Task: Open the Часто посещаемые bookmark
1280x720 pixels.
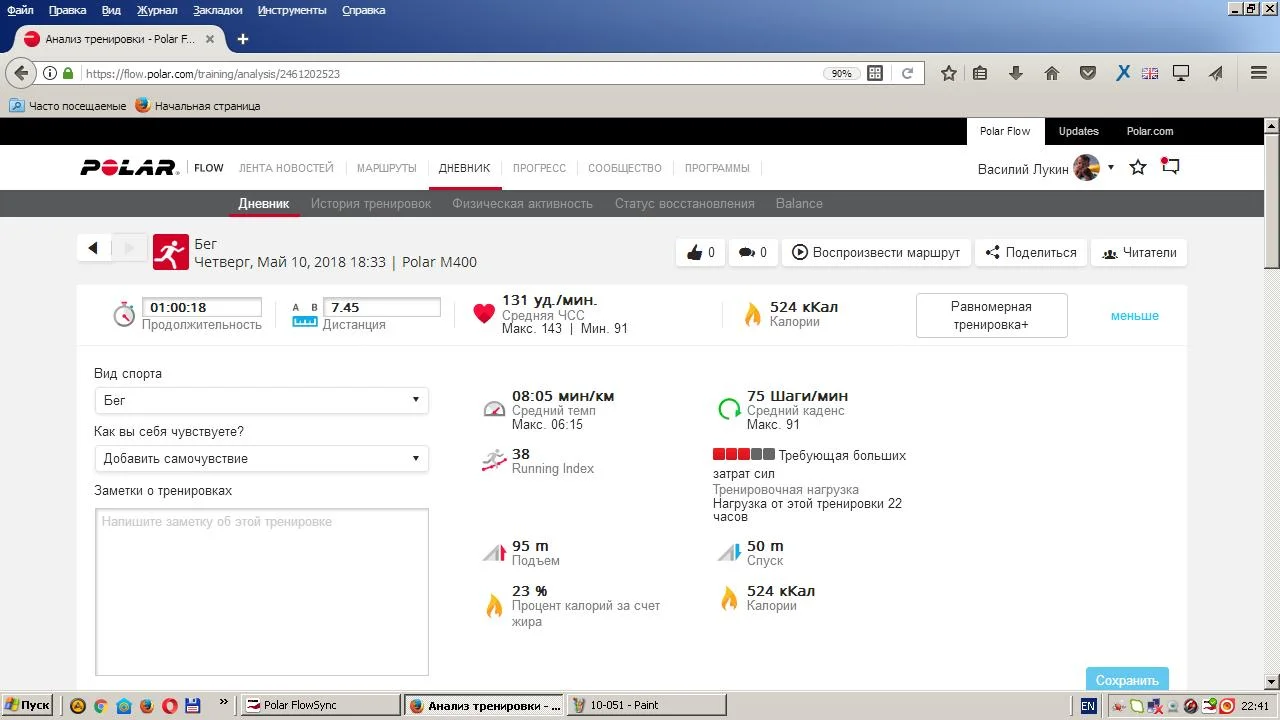Action: pos(68,105)
